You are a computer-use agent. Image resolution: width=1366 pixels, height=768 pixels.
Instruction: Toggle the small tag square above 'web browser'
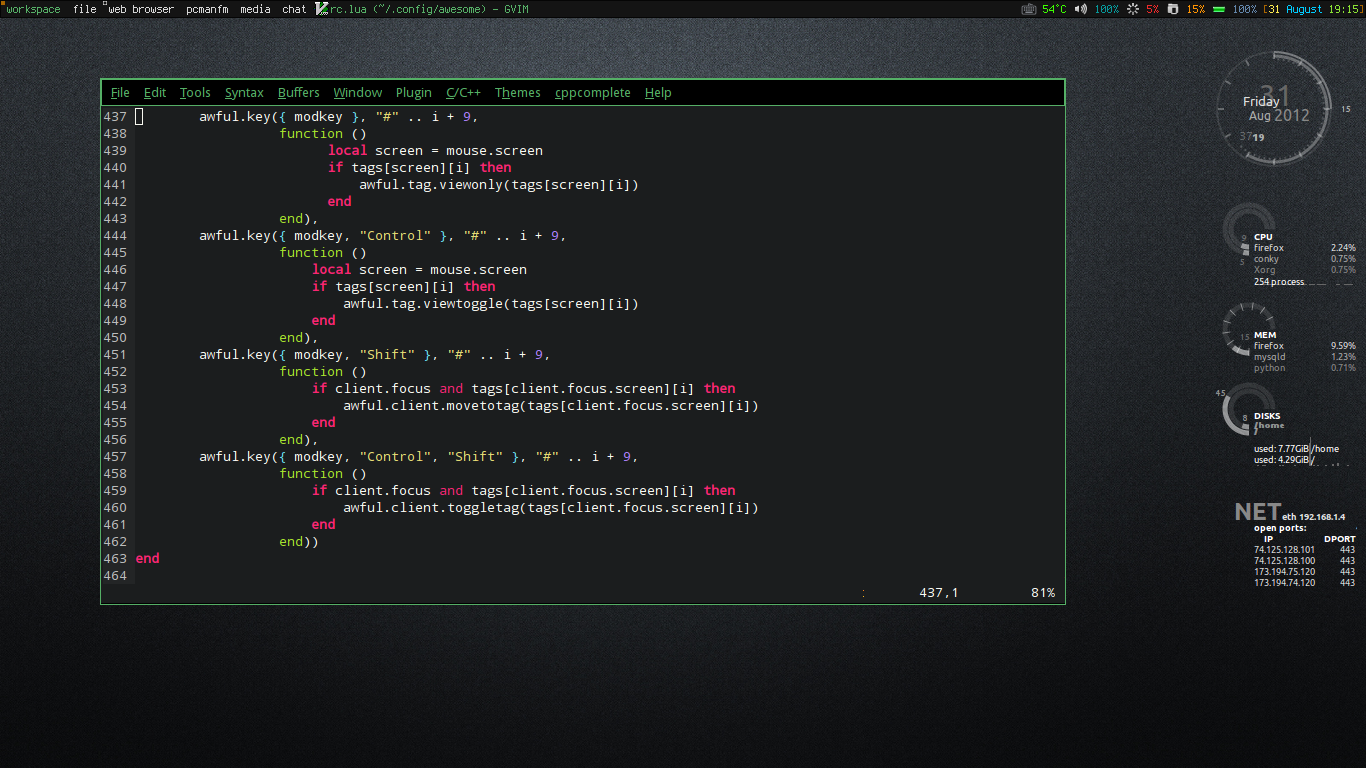105,4
